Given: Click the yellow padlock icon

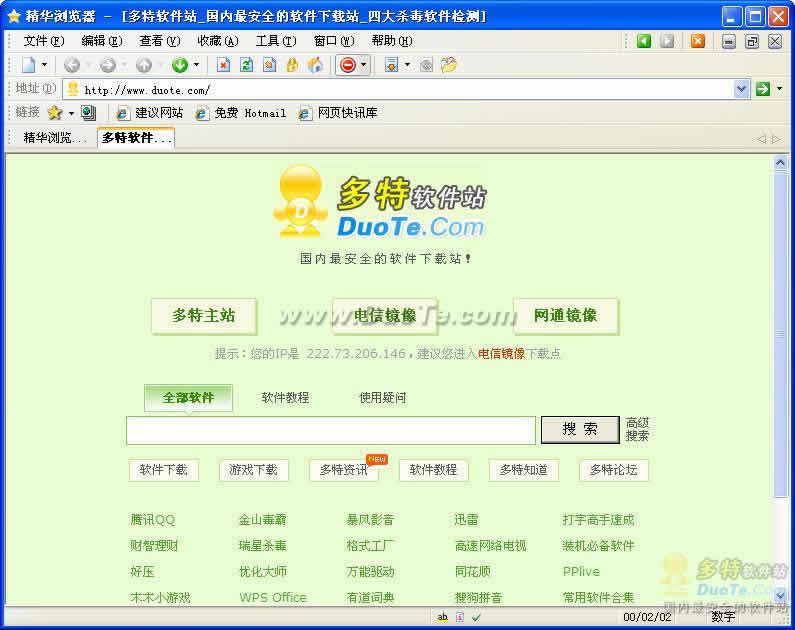Looking at the screenshot, I should 292,65.
